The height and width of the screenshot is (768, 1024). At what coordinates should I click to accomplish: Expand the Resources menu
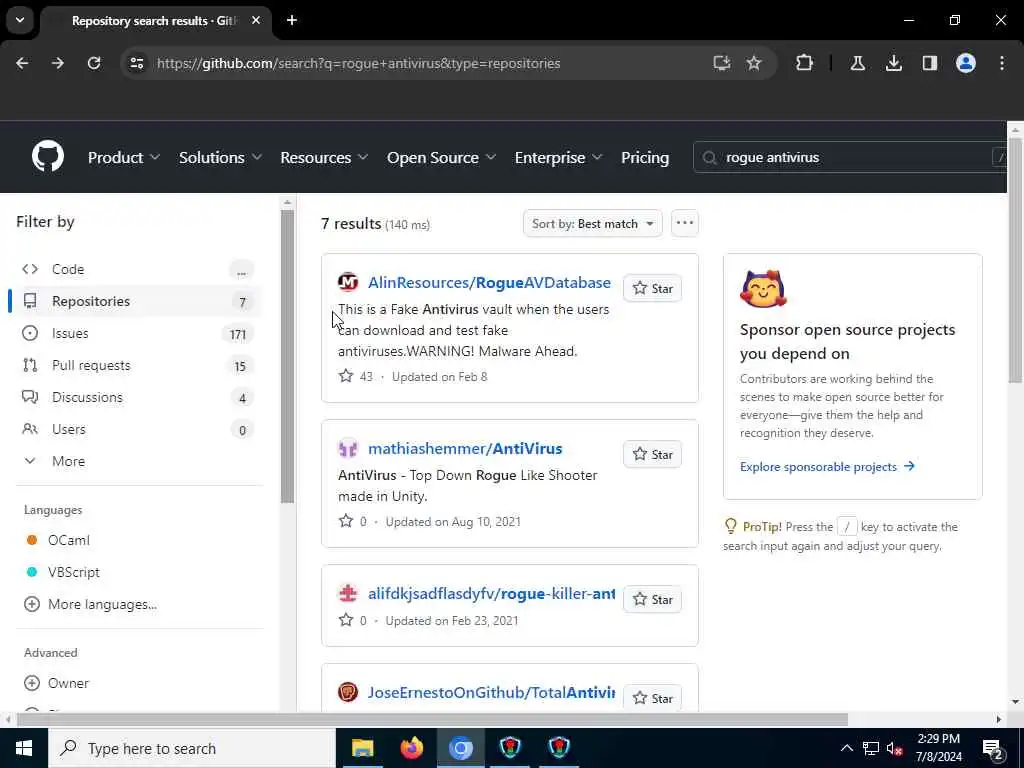[324, 157]
